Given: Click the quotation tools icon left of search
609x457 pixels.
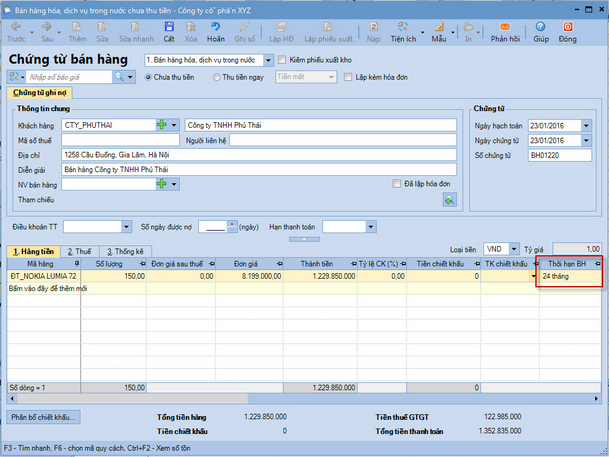Looking at the screenshot, I should click(14, 77).
